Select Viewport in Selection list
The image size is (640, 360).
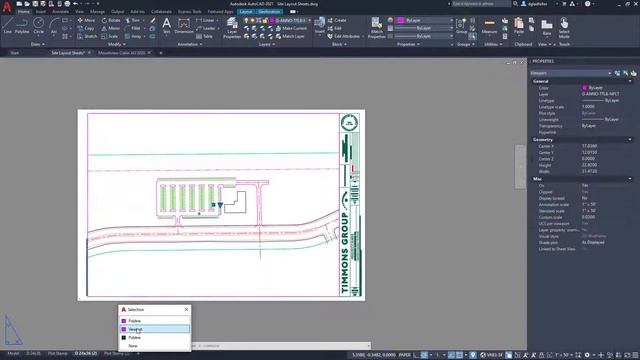pos(154,329)
